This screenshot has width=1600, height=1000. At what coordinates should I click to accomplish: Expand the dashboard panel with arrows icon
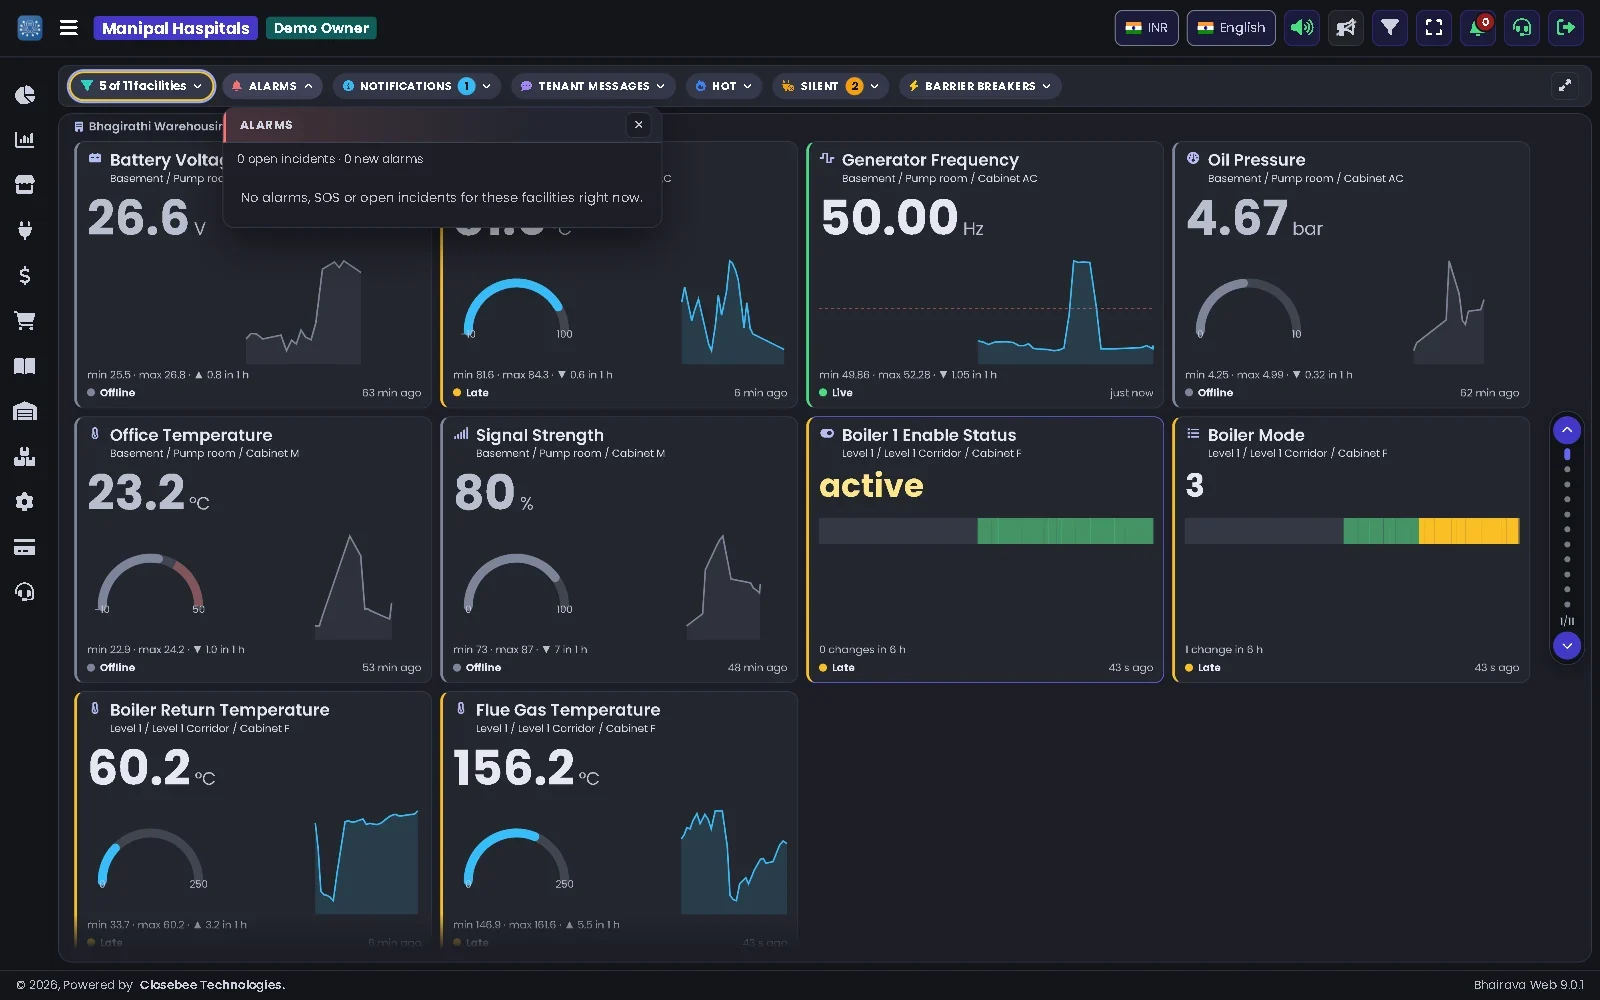coord(1565,86)
